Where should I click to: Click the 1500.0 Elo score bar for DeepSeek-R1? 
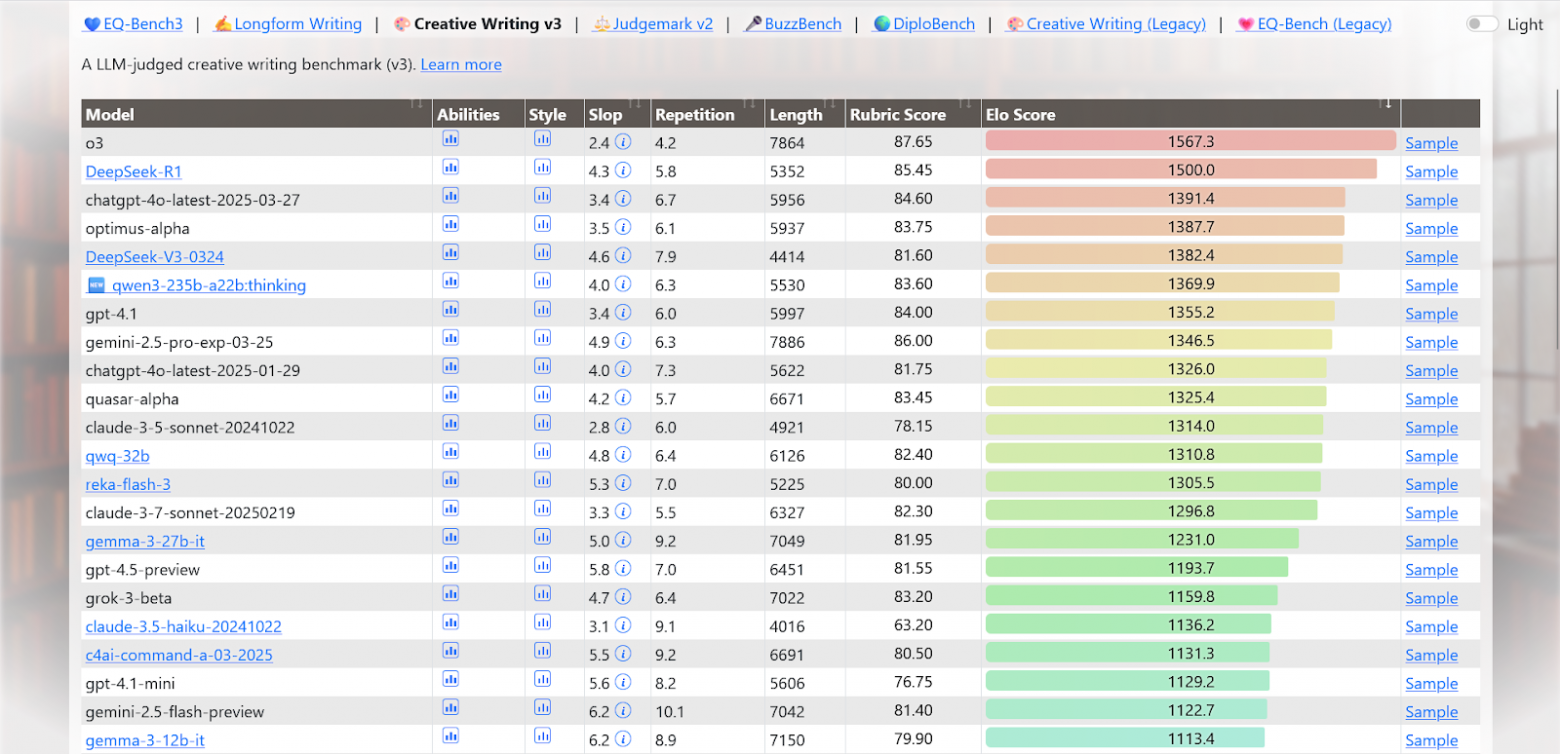point(1181,170)
